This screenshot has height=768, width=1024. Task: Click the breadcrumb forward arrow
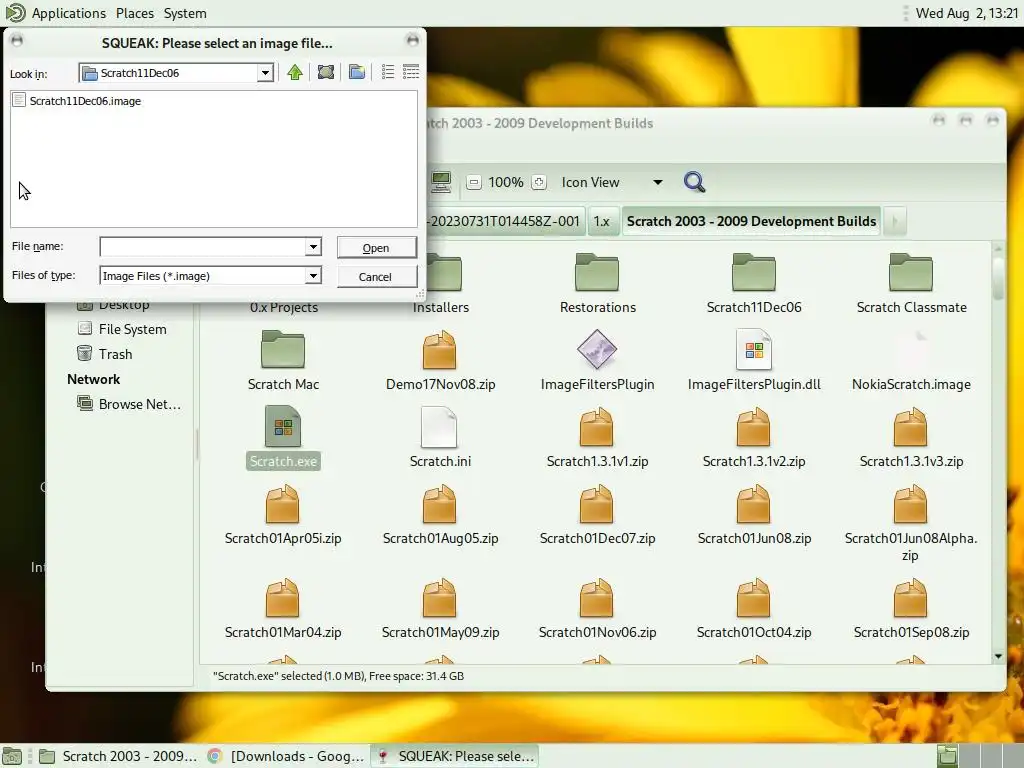click(895, 221)
